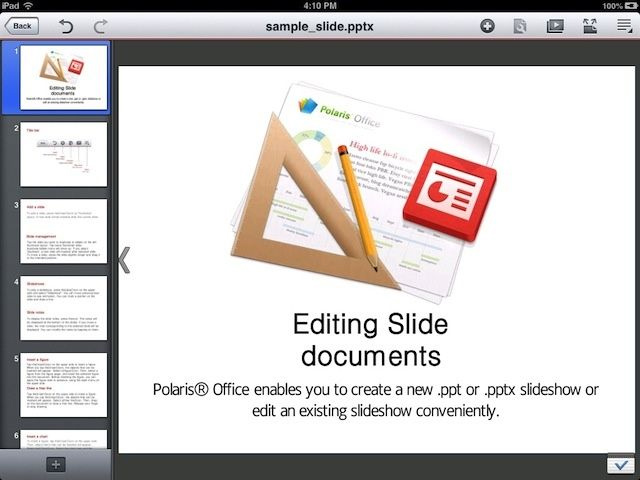Collapse the slide thumbnail panel arrow
Image resolution: width=640 pixels, height=480 pixels.
pos(125,260)
